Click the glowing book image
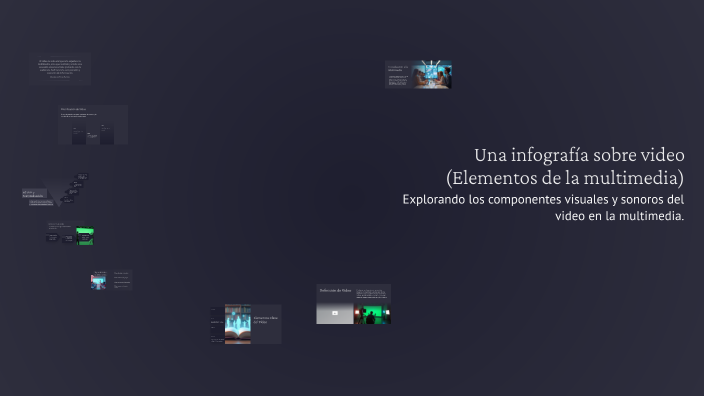 [238, 324]
